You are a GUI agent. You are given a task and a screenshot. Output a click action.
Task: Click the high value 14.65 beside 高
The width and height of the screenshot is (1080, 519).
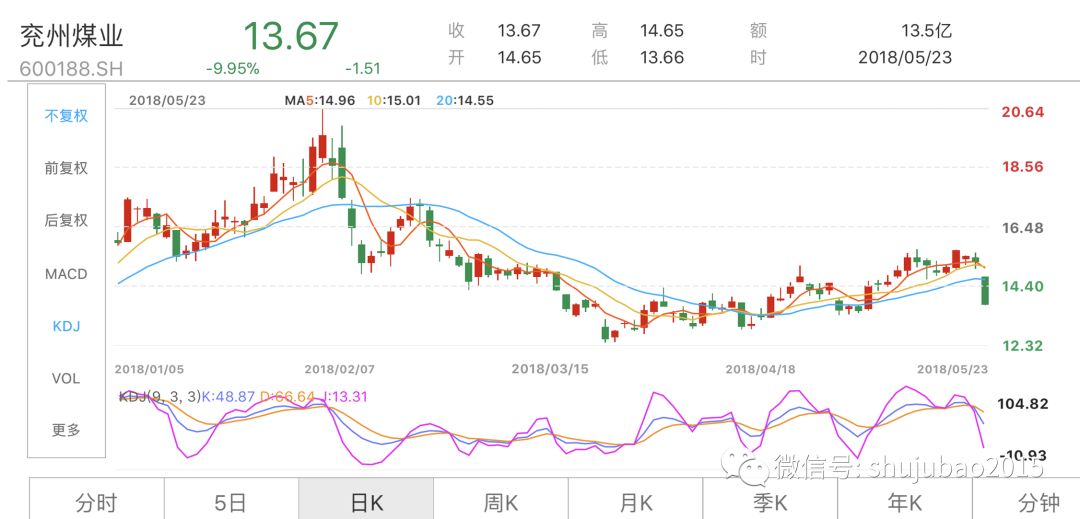click(x=662, y=31)
